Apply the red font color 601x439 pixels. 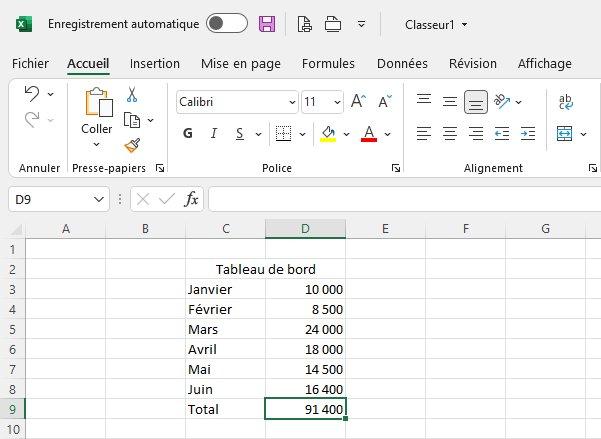tap(369, 134)
